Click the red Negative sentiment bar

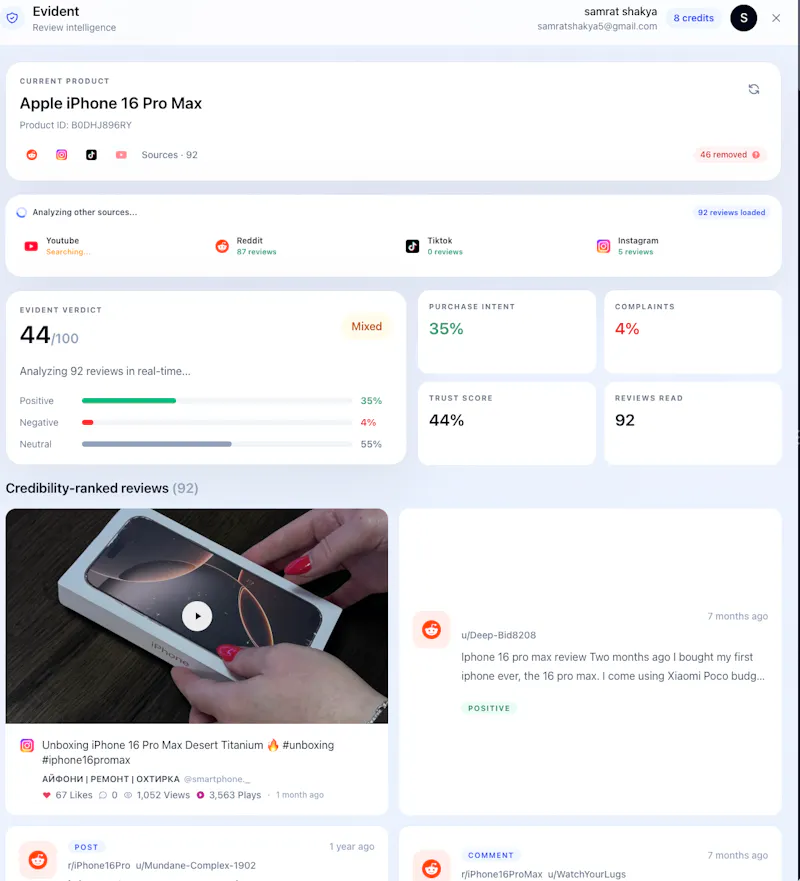pyautogui.click(x=88, y=422)
